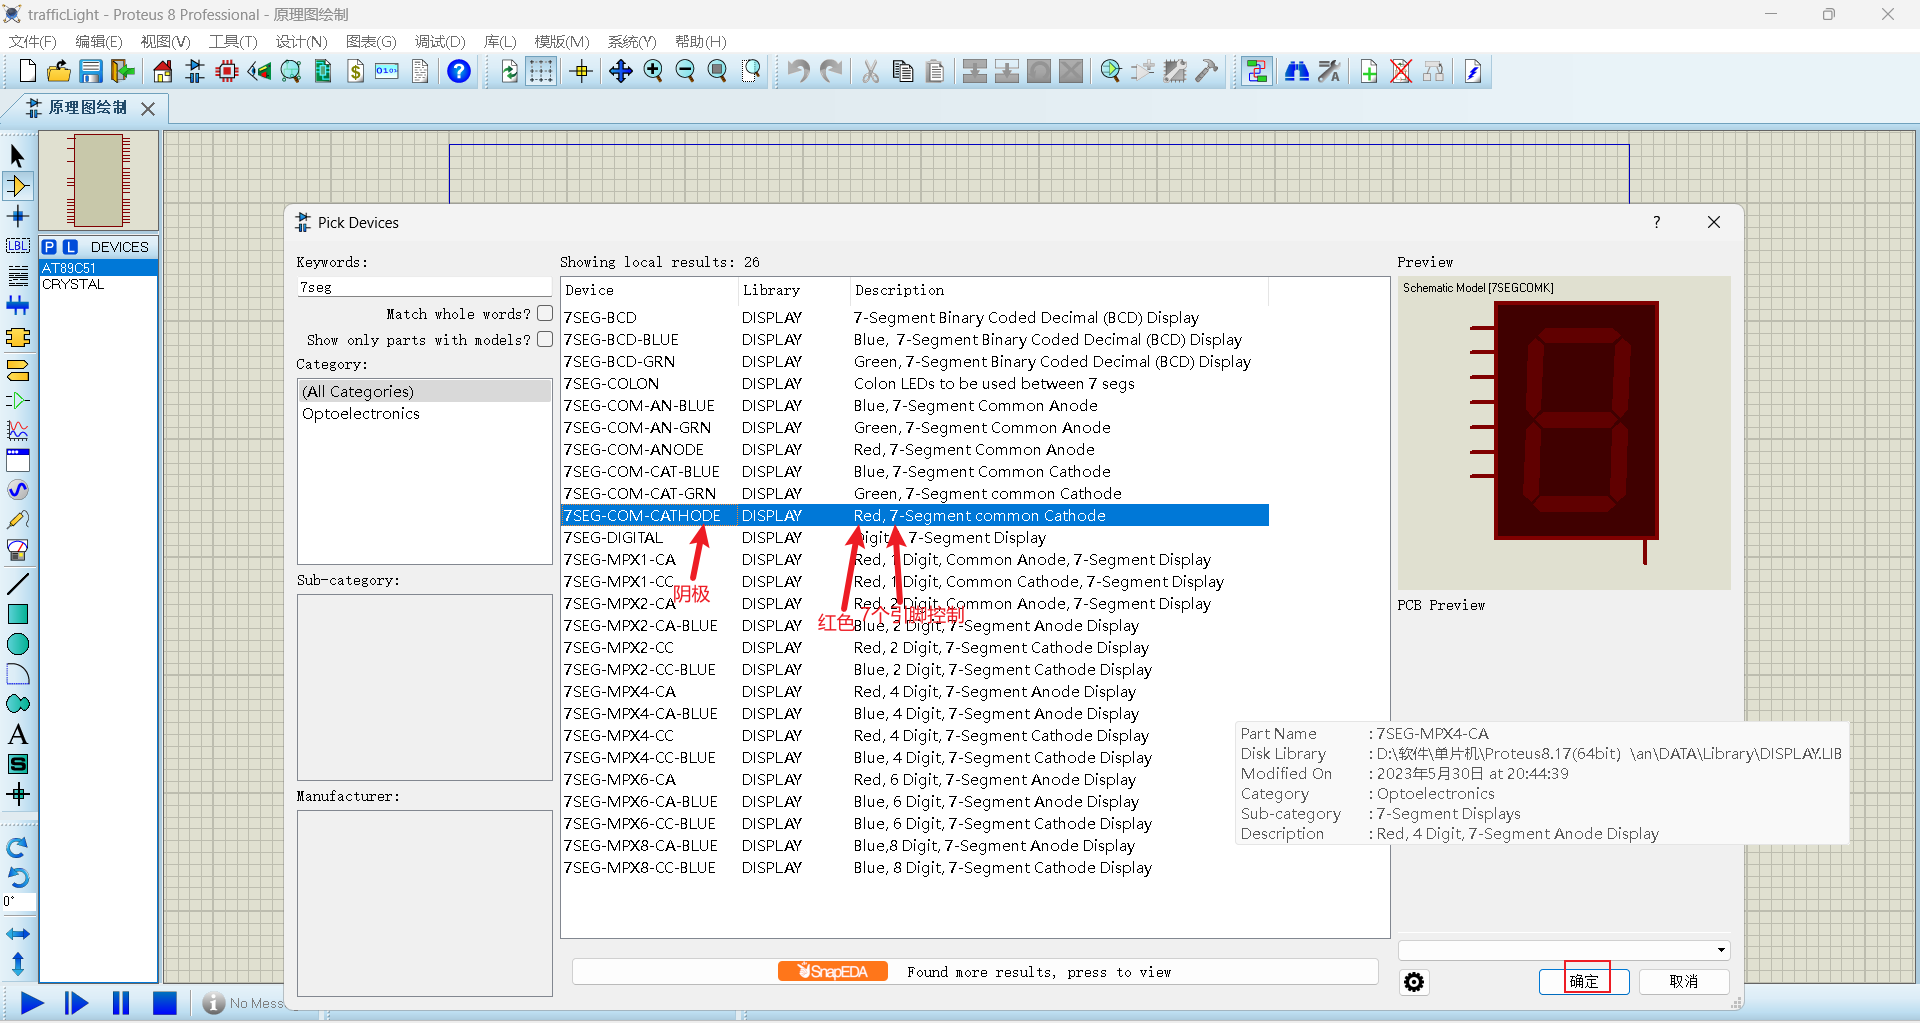Select the 2D line graphics tool
Image resolution: width=1920 pixels, height=1023 pixels.
[x=18, y=584]
